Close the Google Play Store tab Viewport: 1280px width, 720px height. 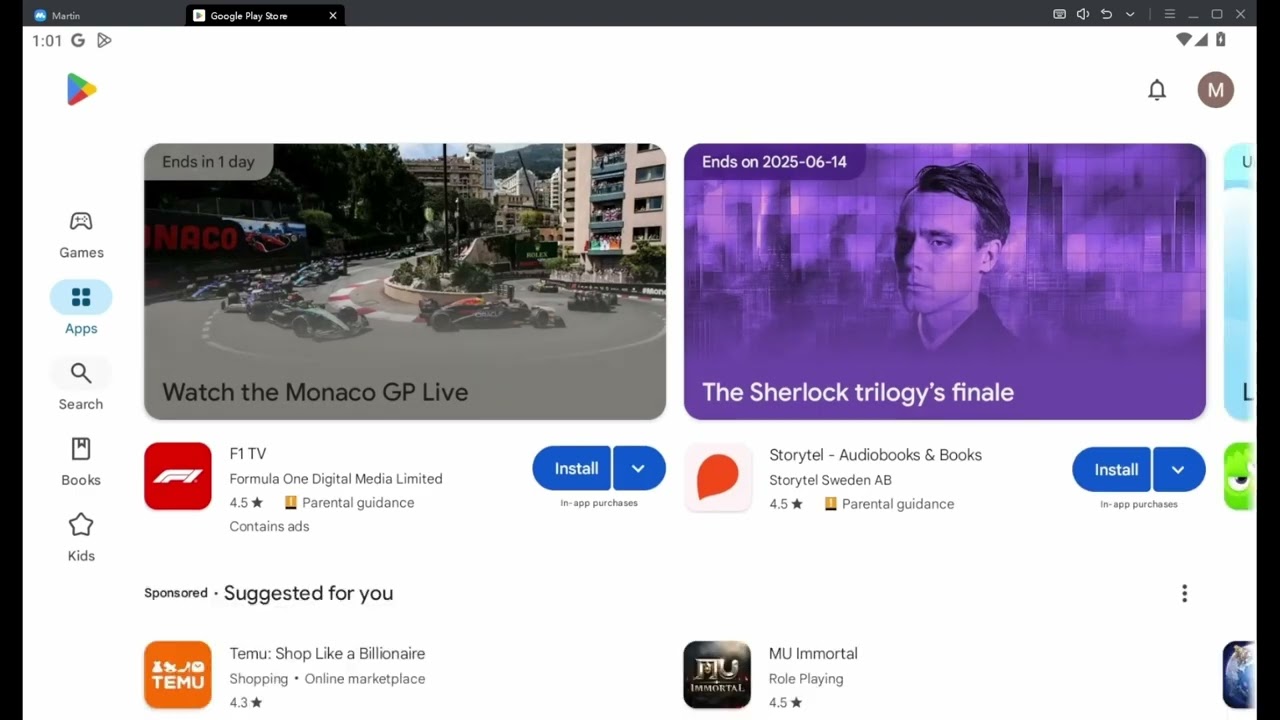click(x=333, y=15)
